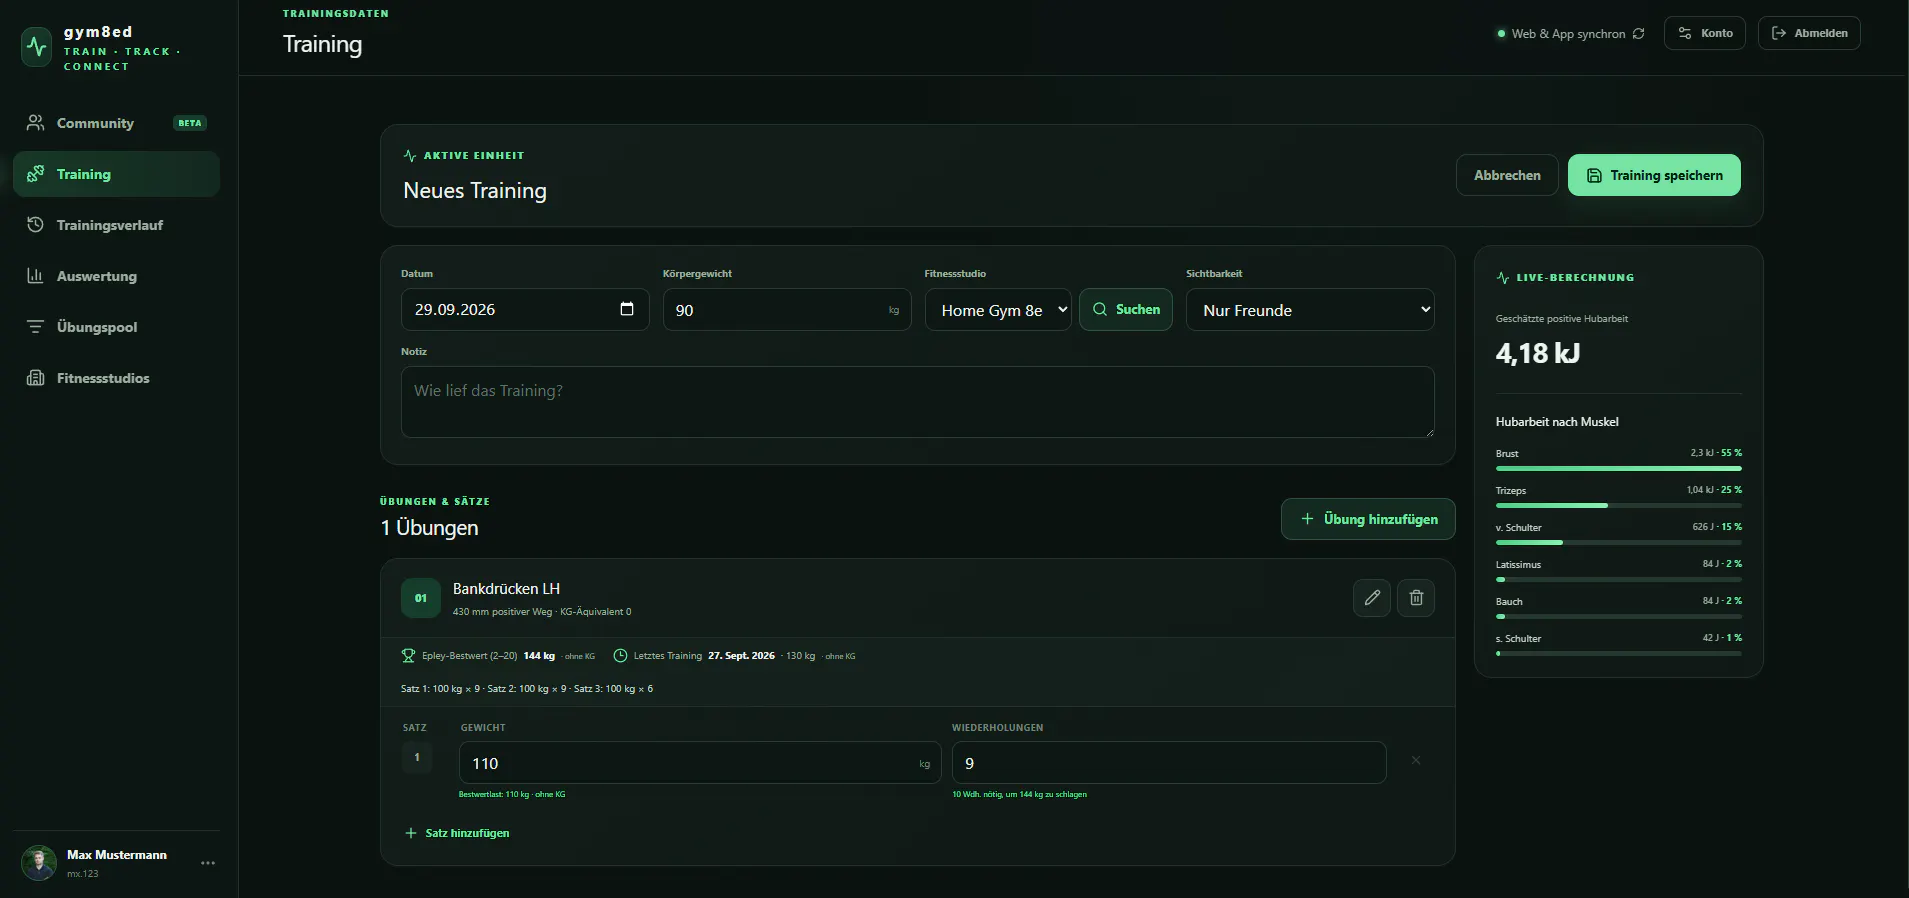Click the Datum field 29.09.2026

coord(525,310)
